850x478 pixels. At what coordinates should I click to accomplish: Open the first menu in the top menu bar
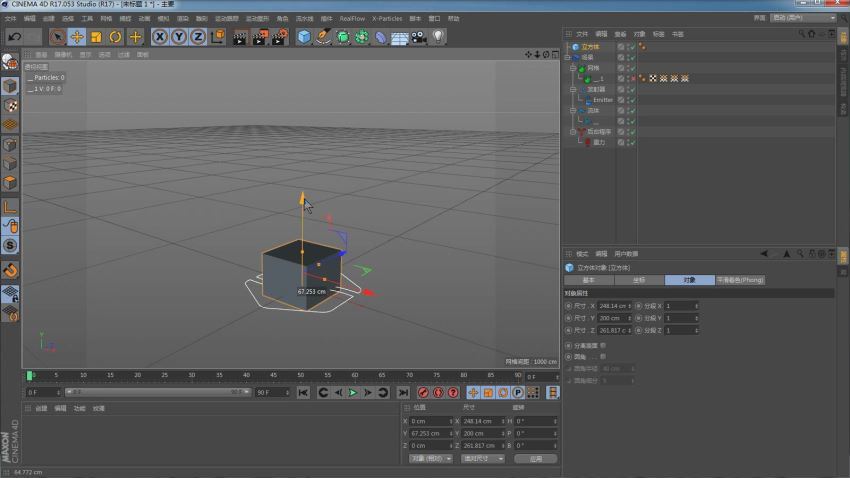pos(10,18)
